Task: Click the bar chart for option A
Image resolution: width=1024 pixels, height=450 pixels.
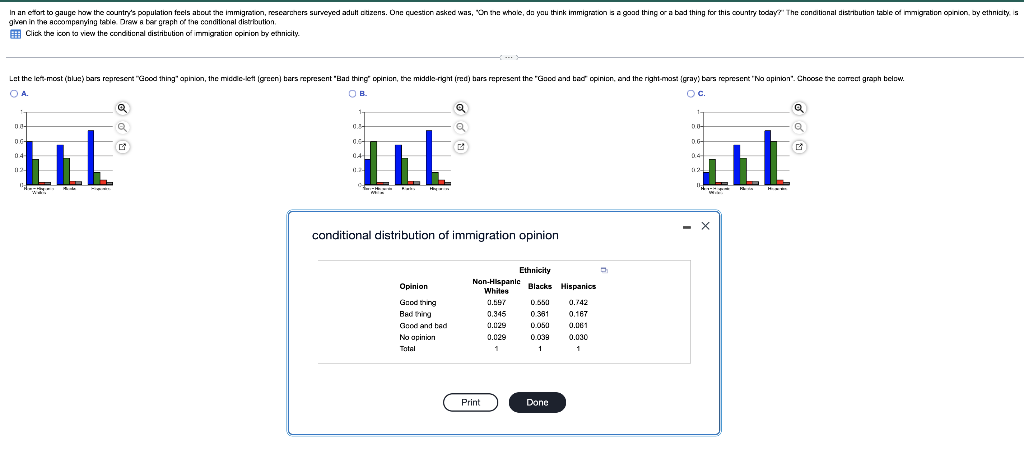Action: click(64, 152)
